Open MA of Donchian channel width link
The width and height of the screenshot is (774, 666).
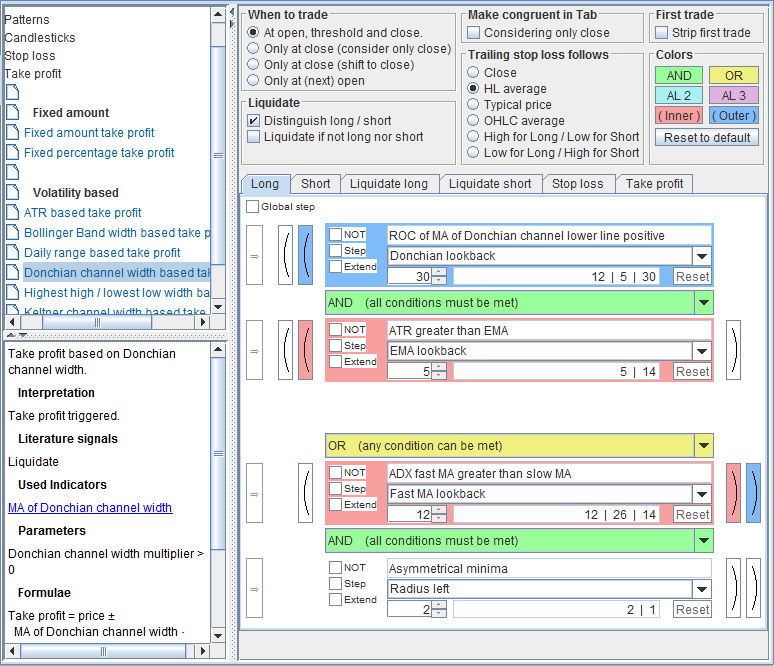(90, 508)
